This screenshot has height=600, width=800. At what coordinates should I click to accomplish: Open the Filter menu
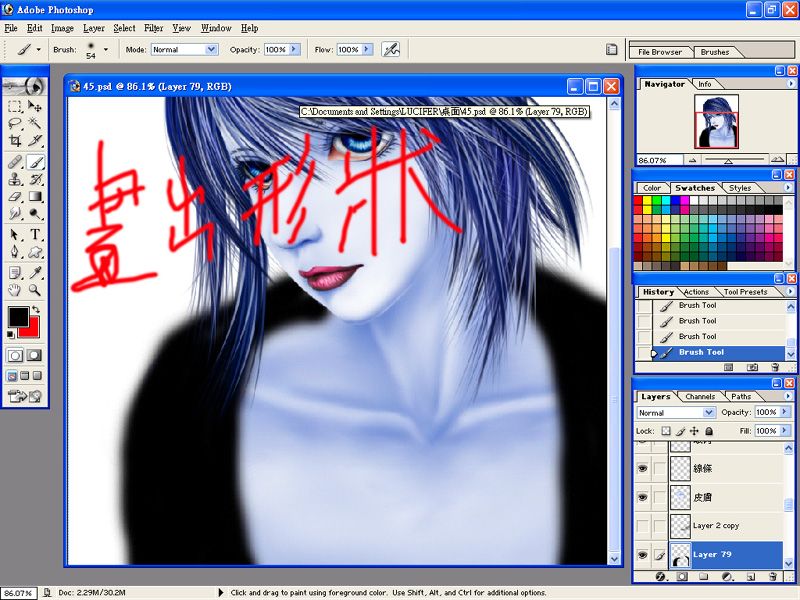click(x=154, y=28)
